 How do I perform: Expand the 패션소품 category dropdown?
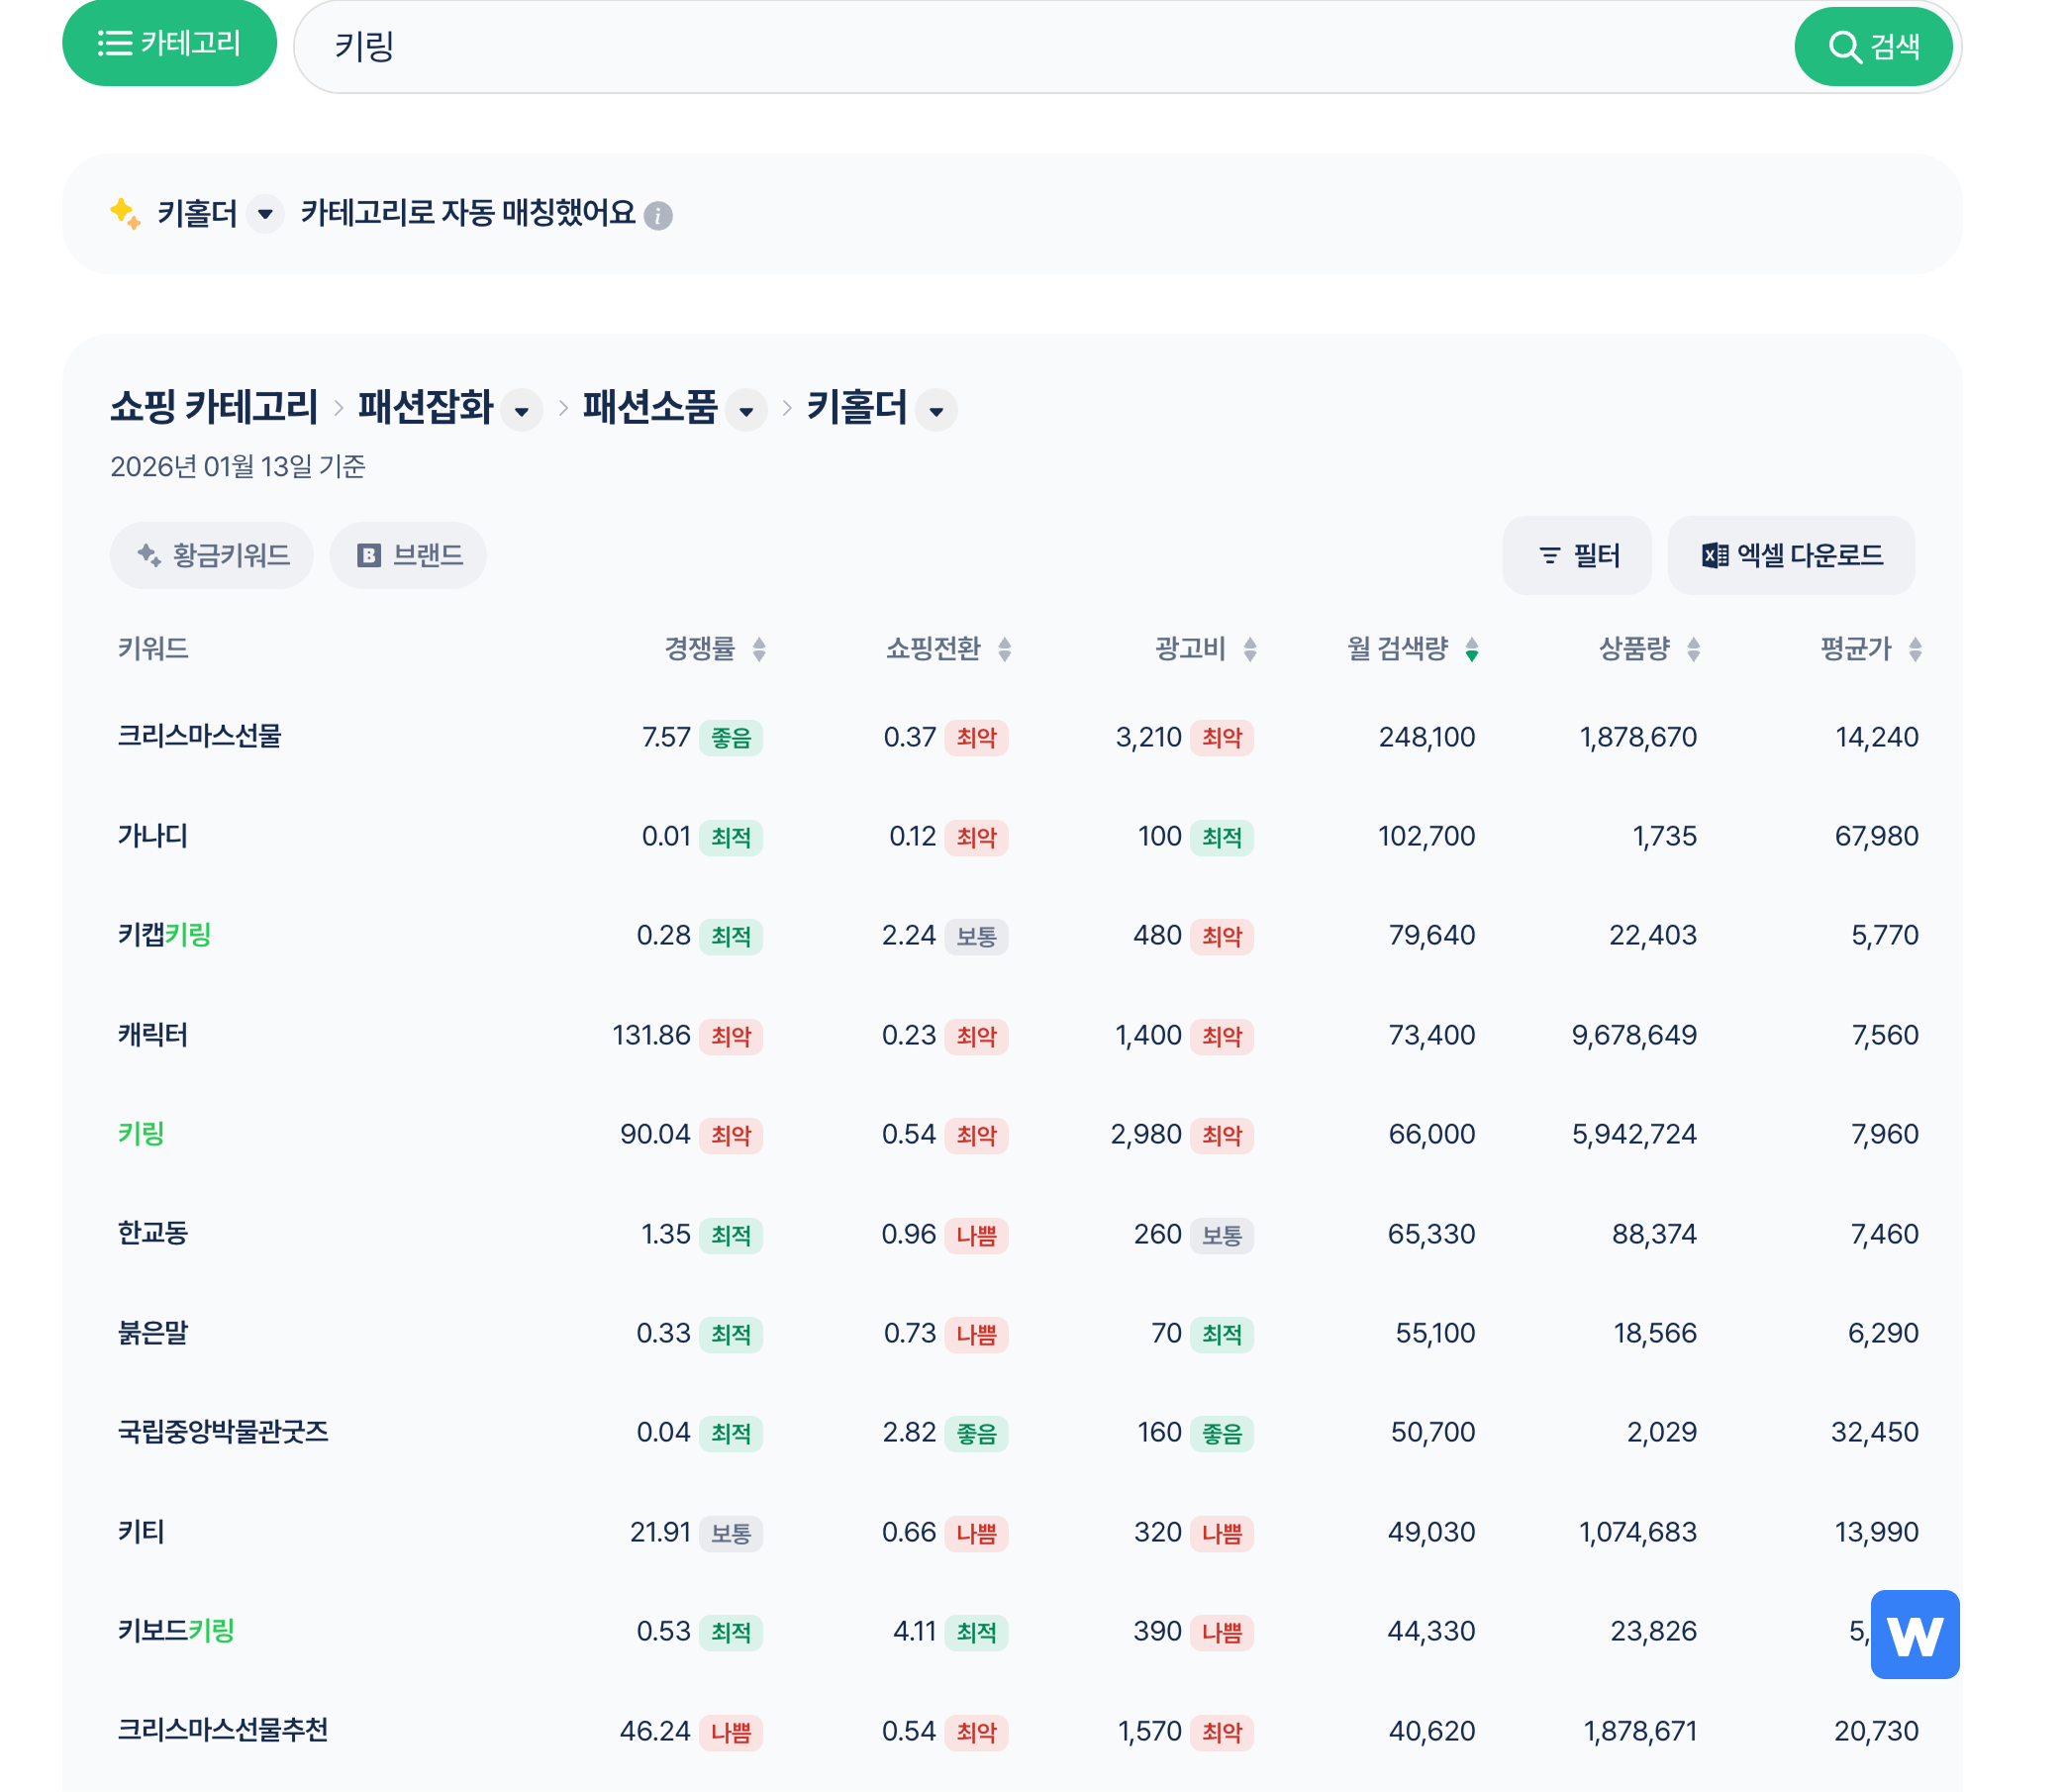tap(746, 411)
